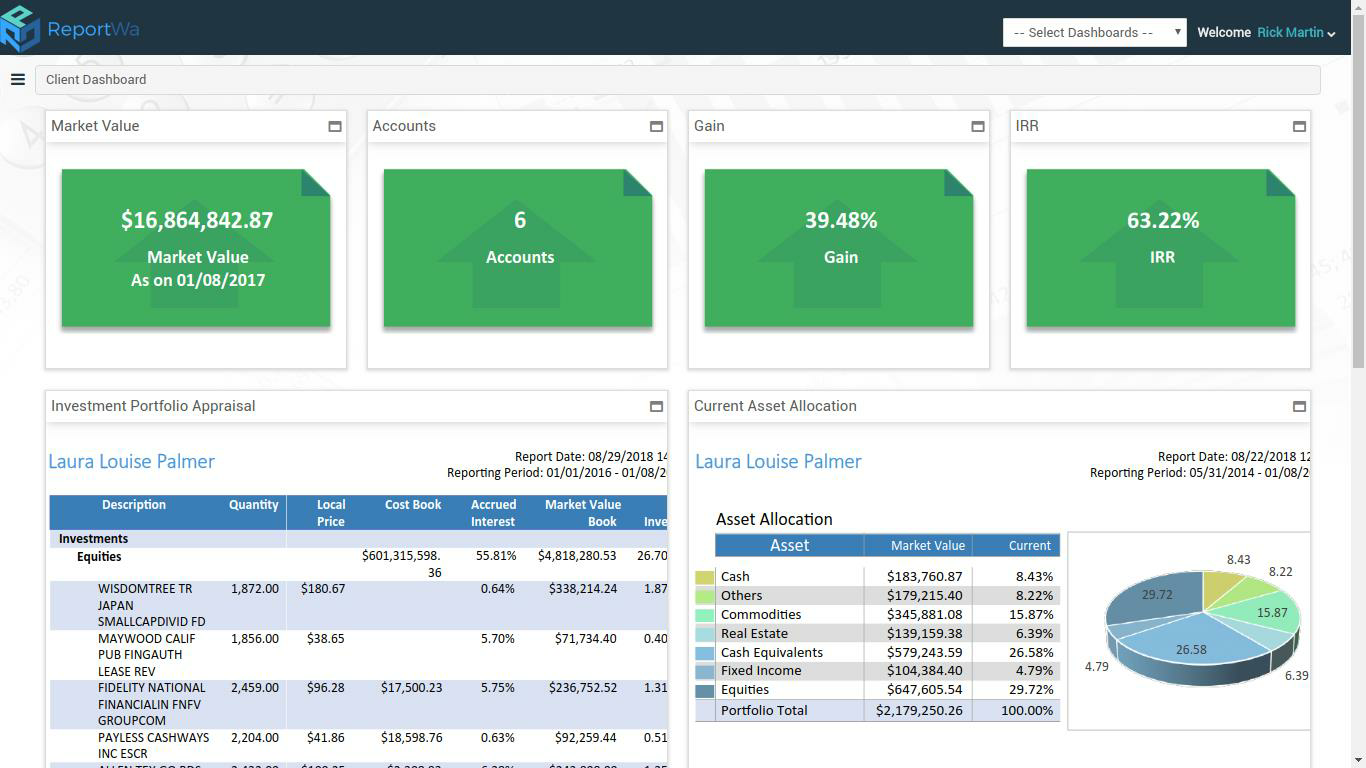Expand the Gain widget with its window icon
This screenshot has width=1366, height=768.
click(x=977, y=126)
